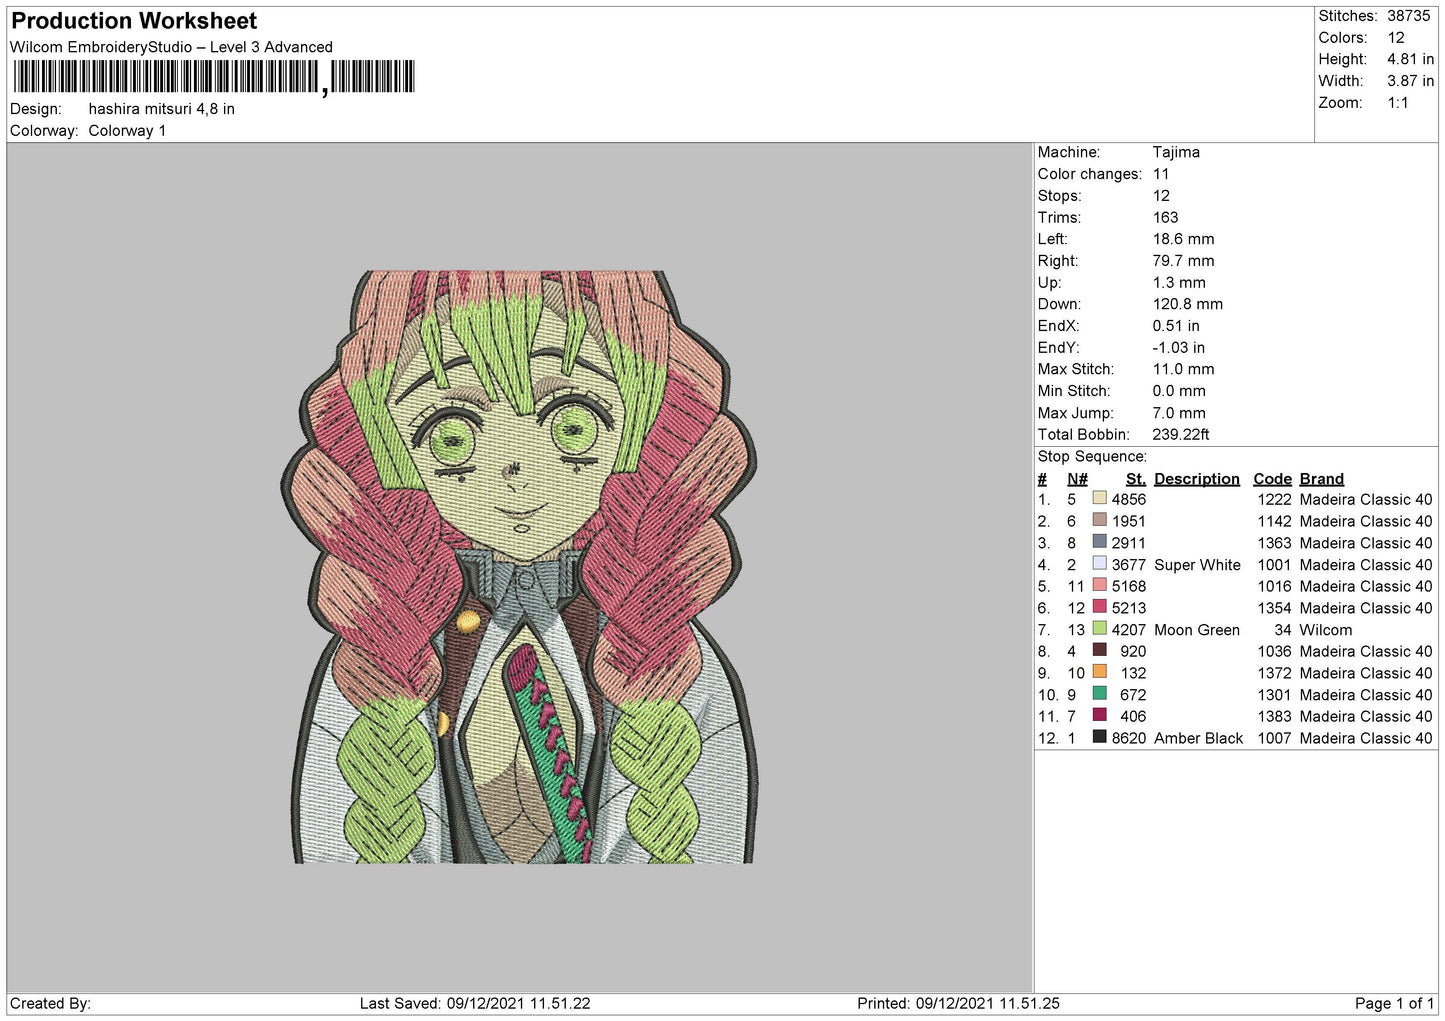The image size is (1445, 1021).
Task: Click the 'Description' column header
Action: (x=1197, y=479)
